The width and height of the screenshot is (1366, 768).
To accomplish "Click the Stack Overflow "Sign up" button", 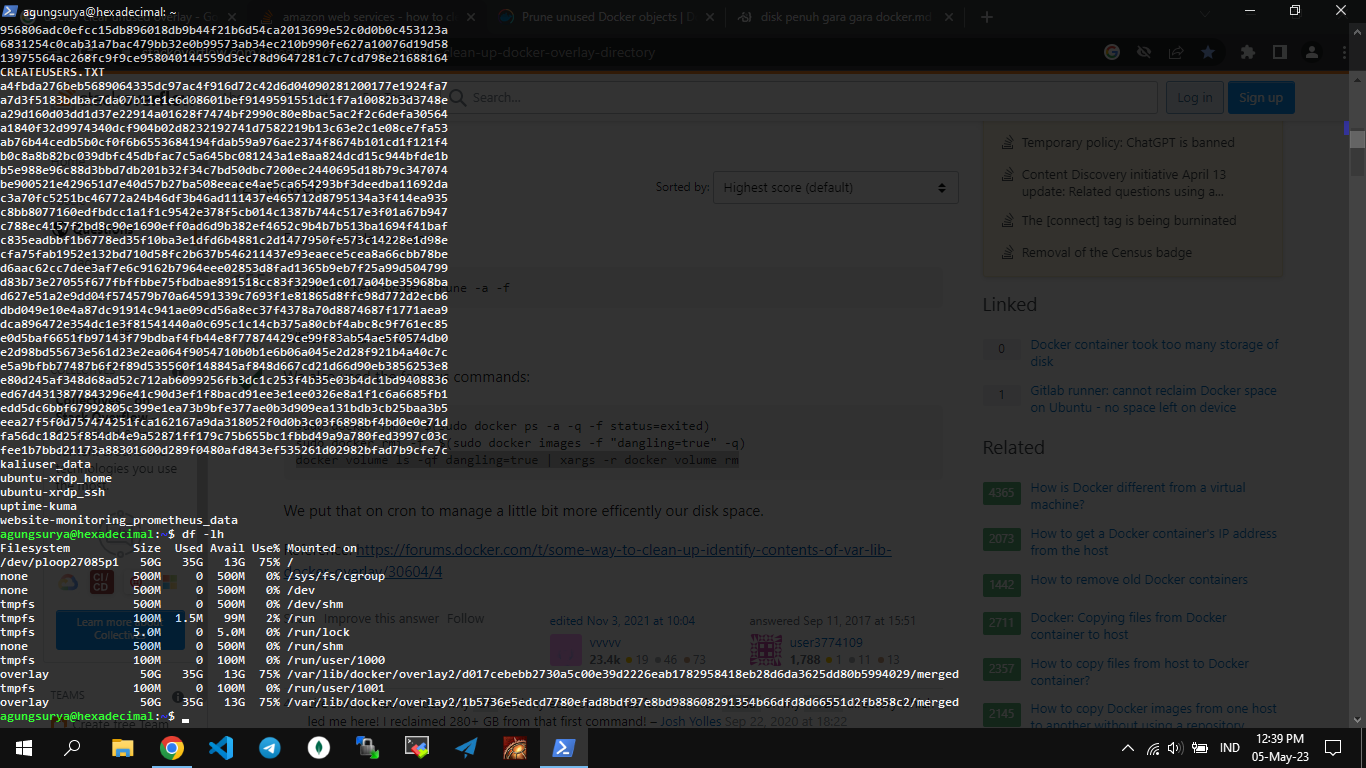I will [1260, 97].
